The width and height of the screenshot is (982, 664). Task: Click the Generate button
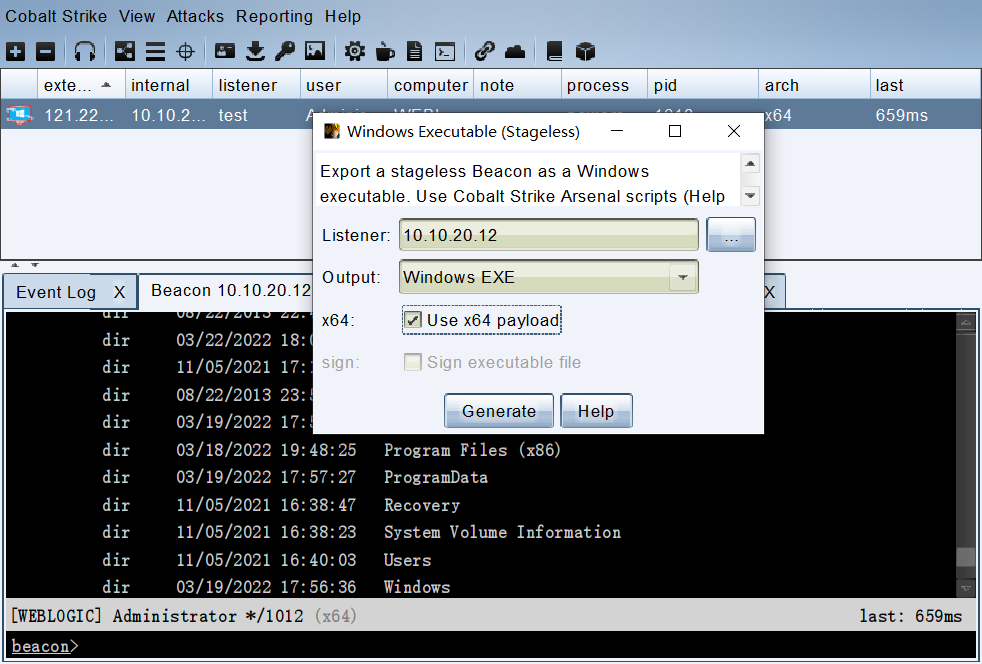point(499,411)
